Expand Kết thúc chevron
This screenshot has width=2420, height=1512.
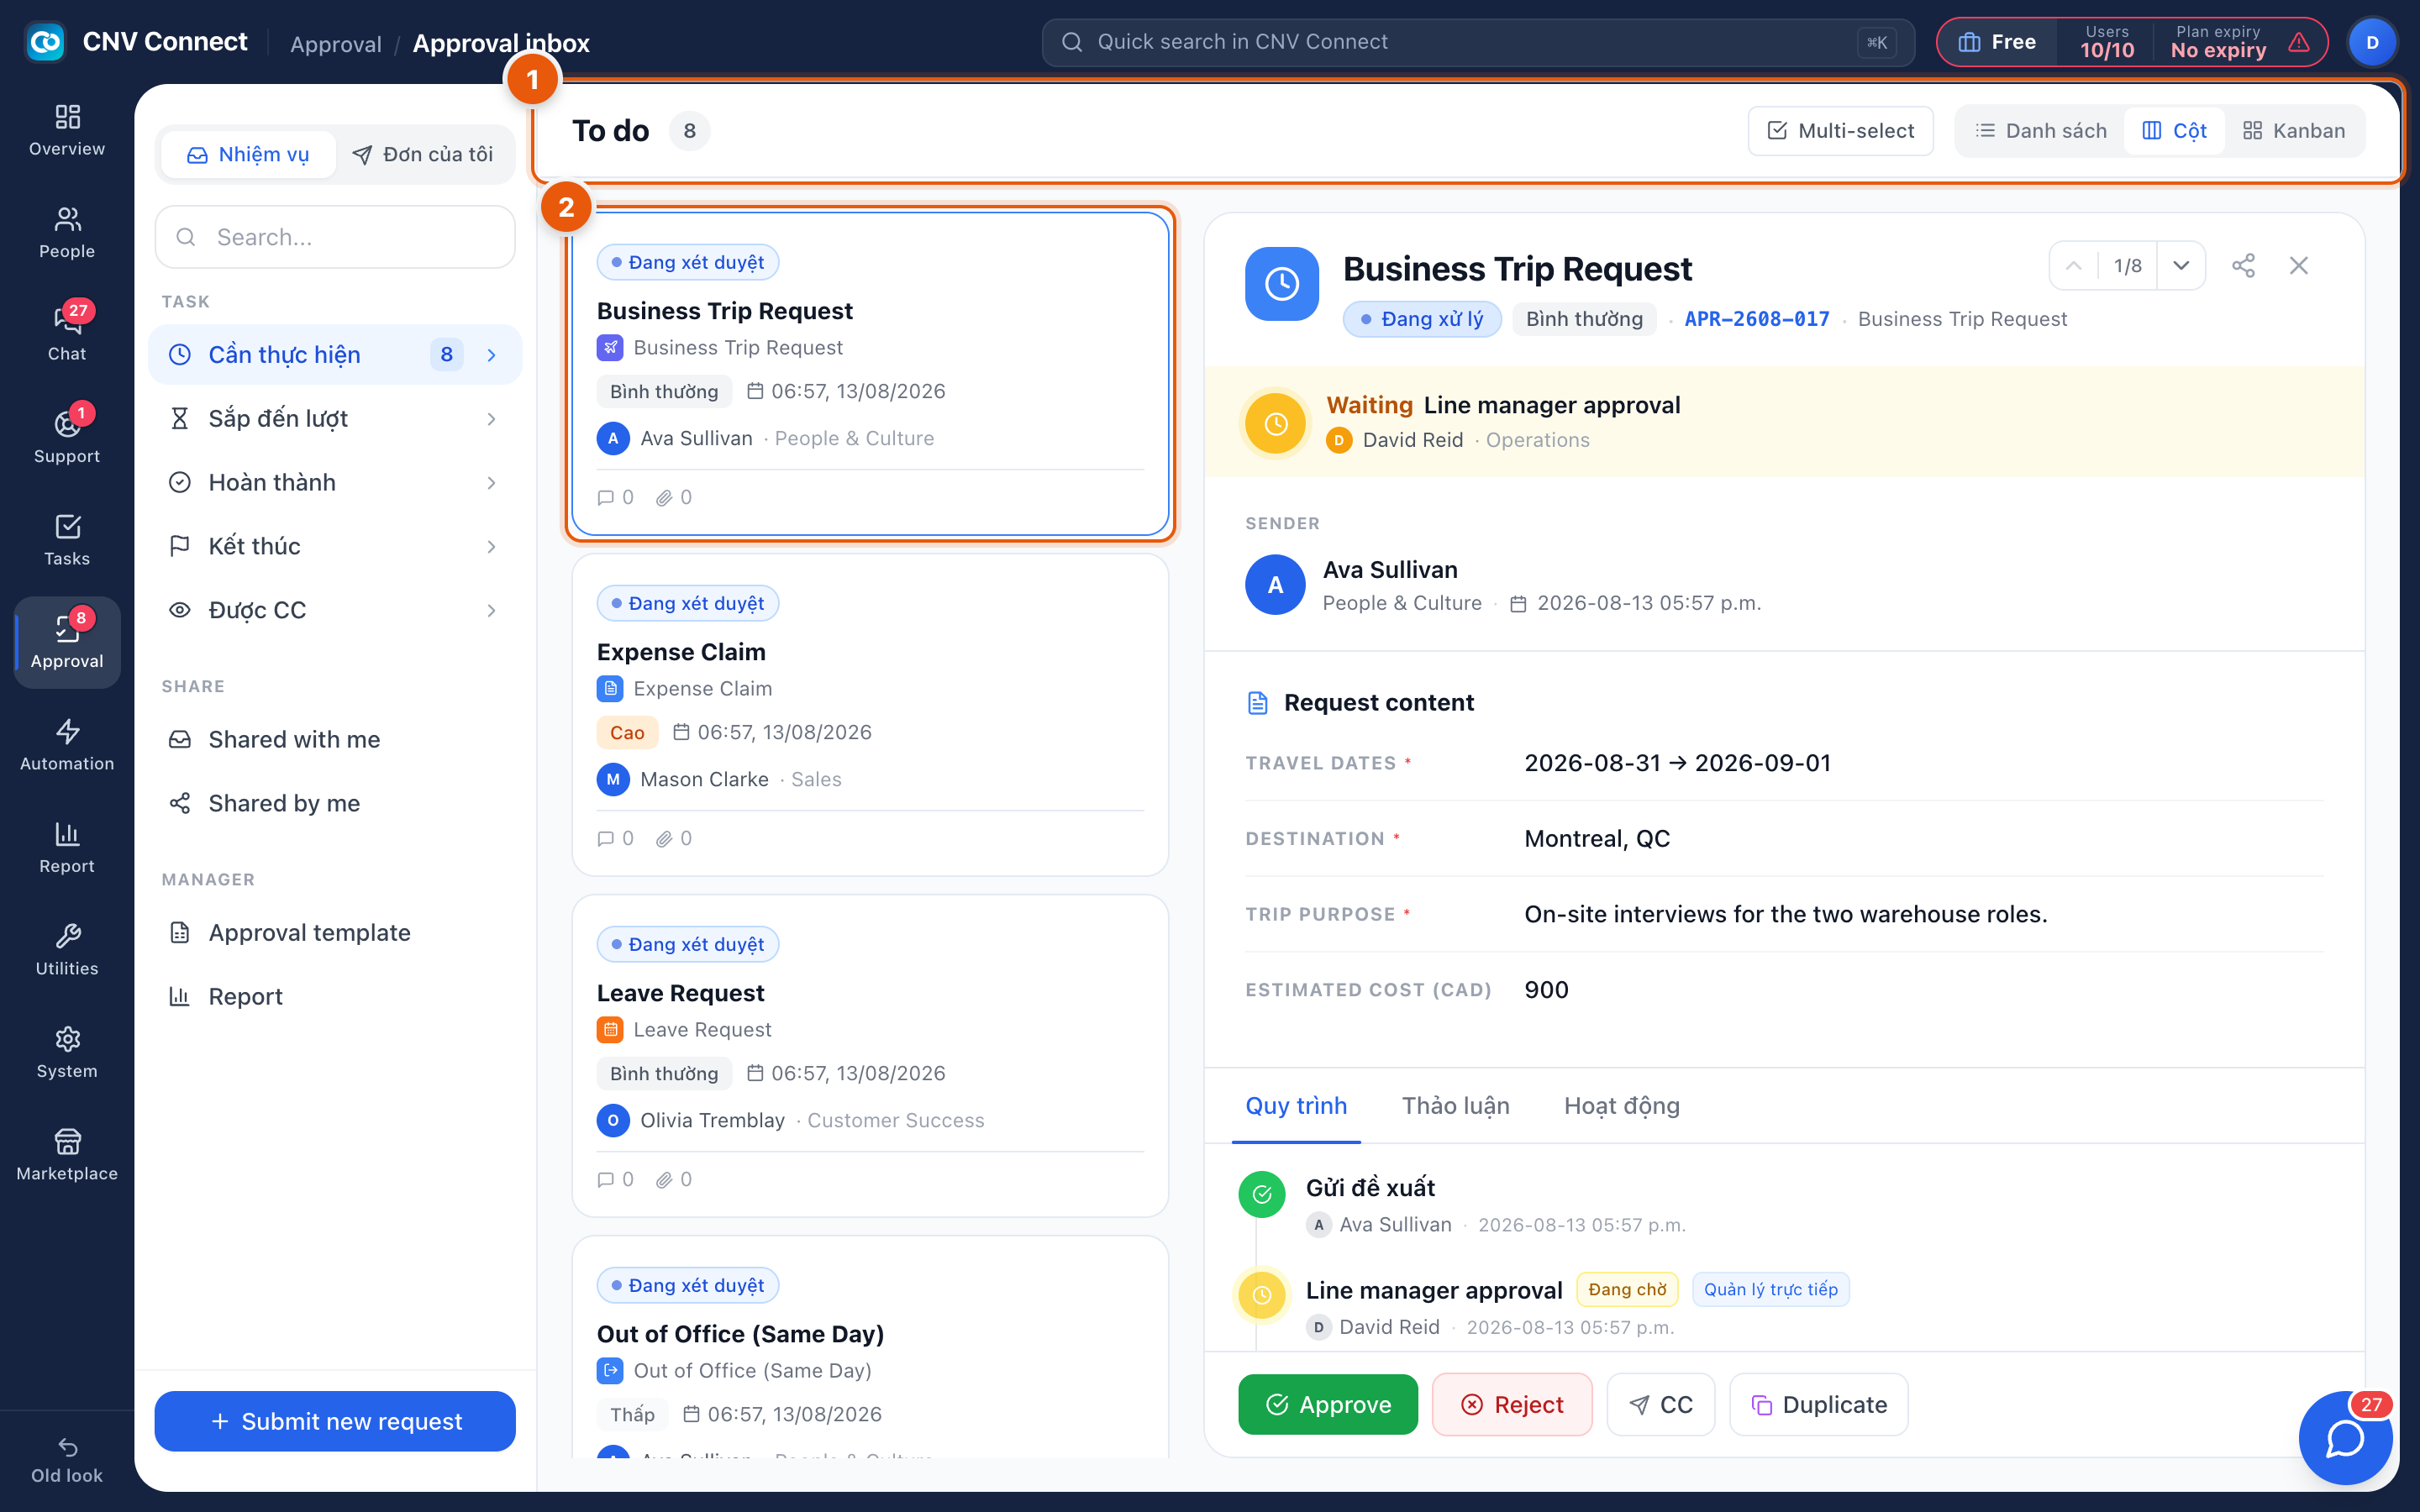491,547
